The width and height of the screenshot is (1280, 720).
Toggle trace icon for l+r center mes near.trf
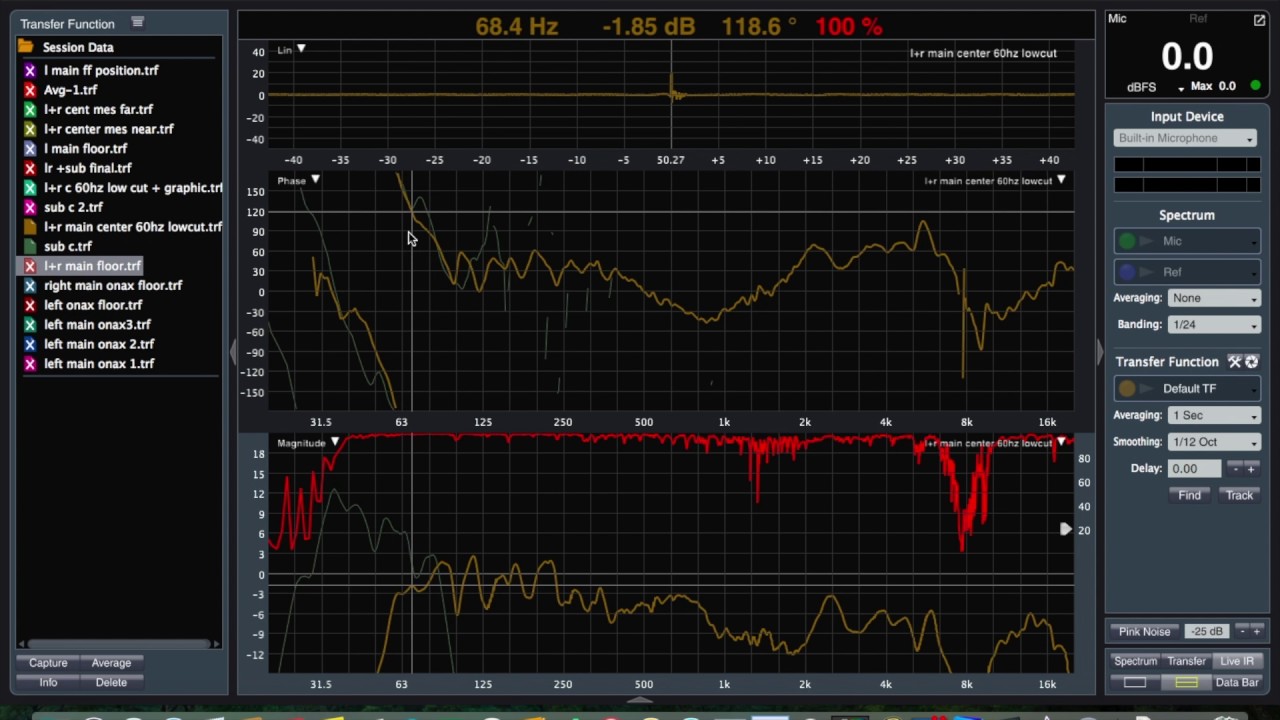tap(30, 129)
